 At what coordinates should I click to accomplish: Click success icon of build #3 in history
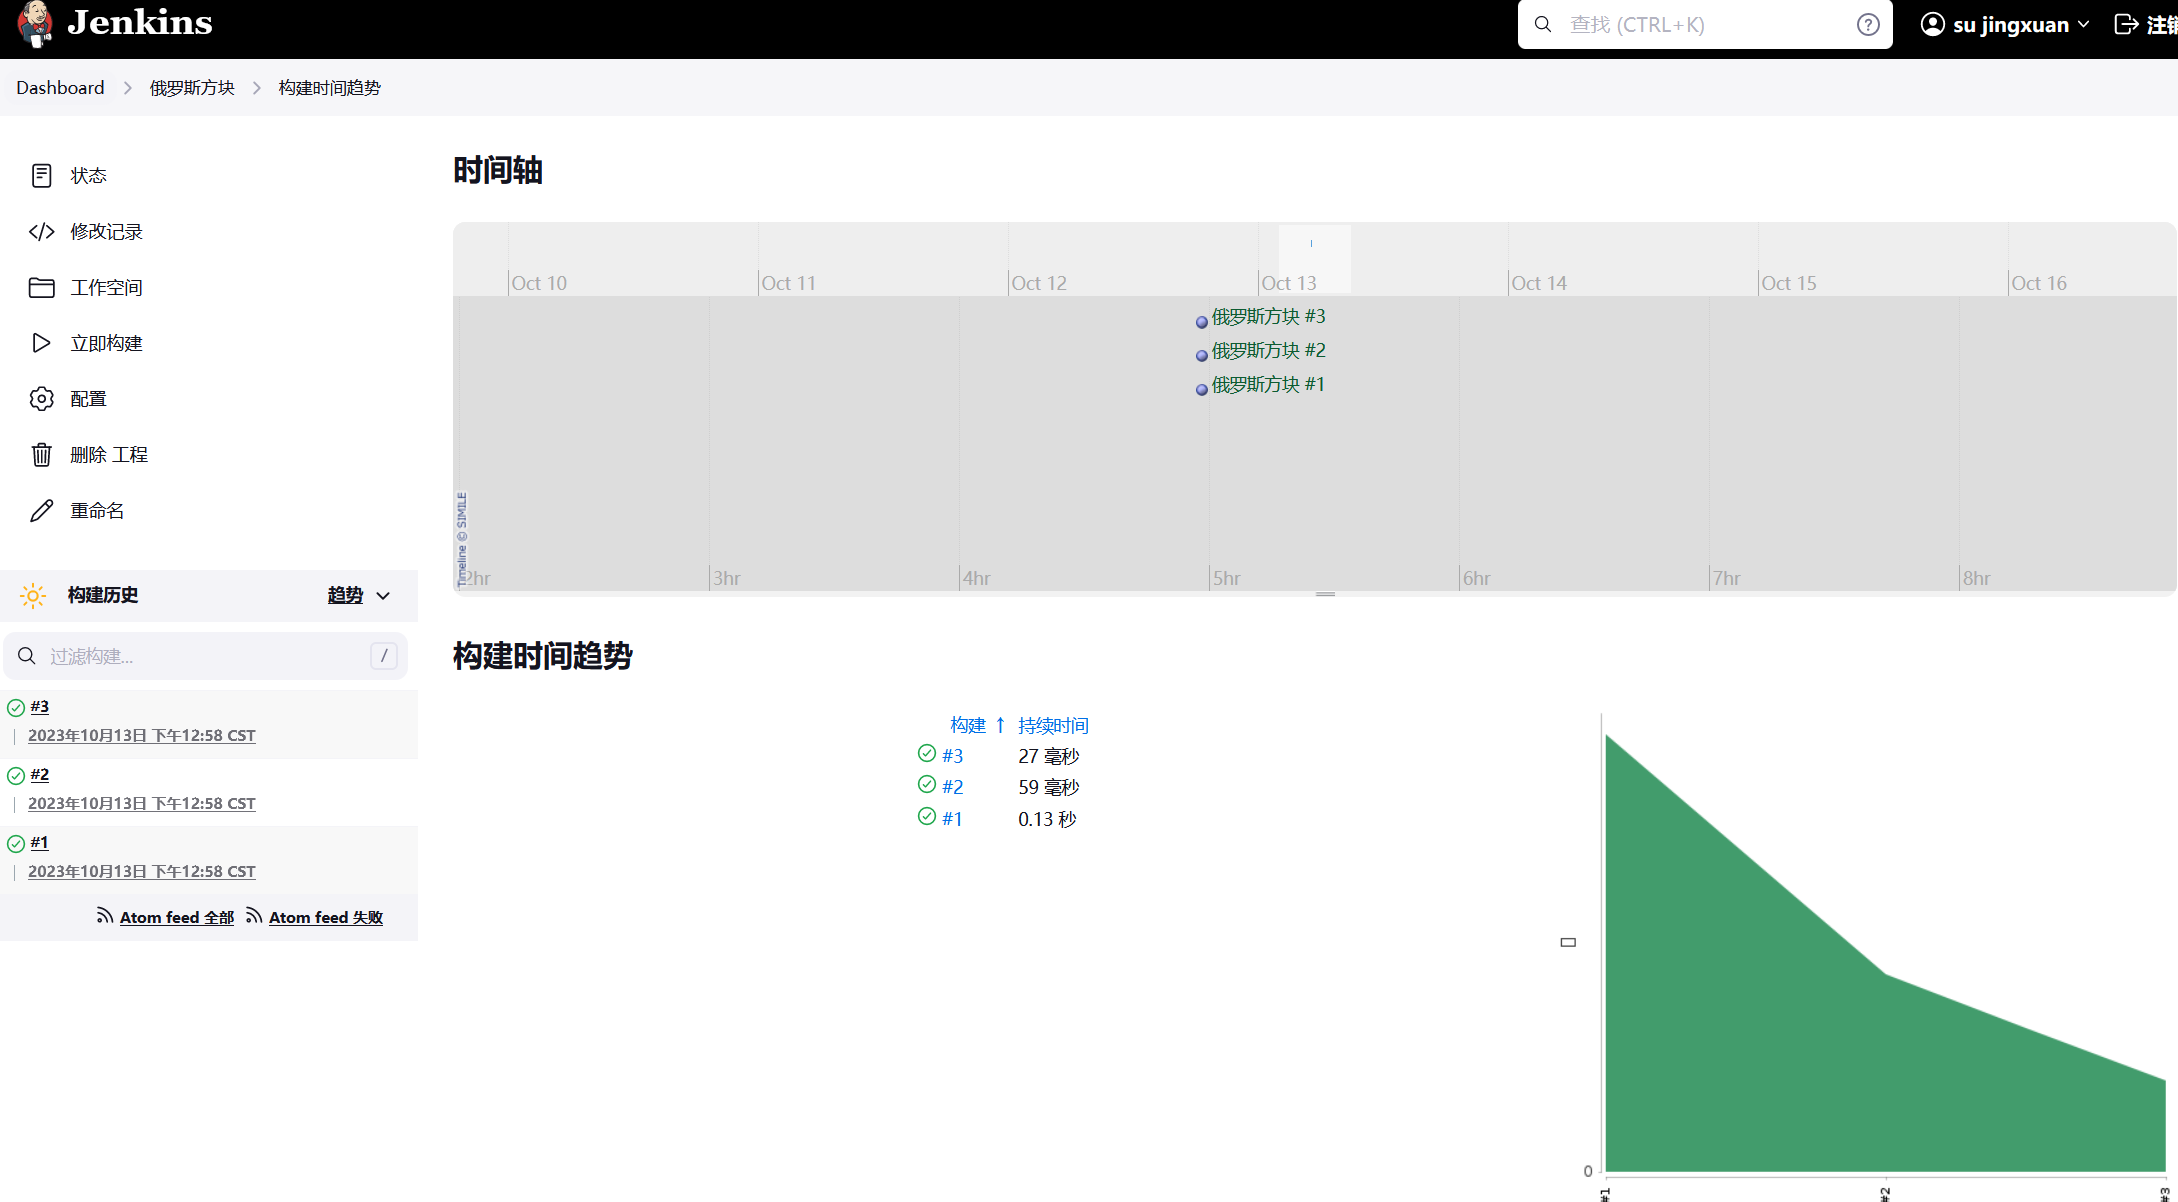point(16,708)
